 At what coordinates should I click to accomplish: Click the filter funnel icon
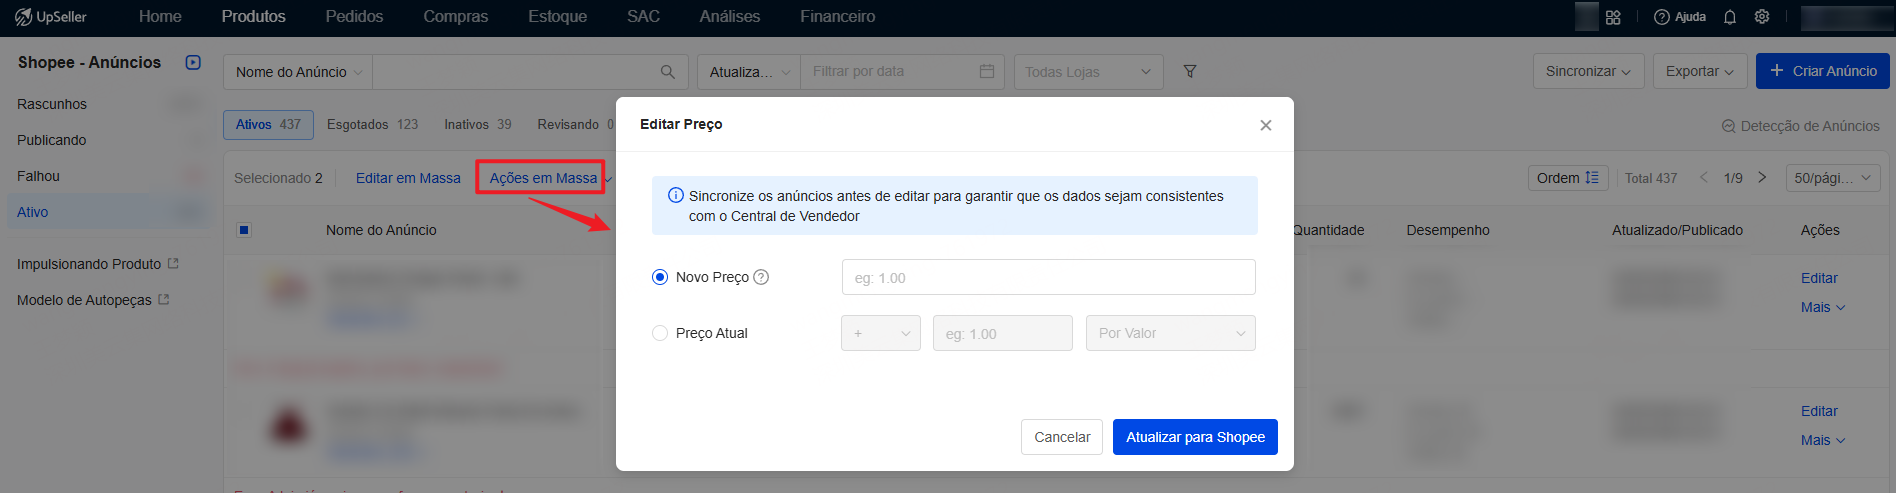tap(1190, 71)
